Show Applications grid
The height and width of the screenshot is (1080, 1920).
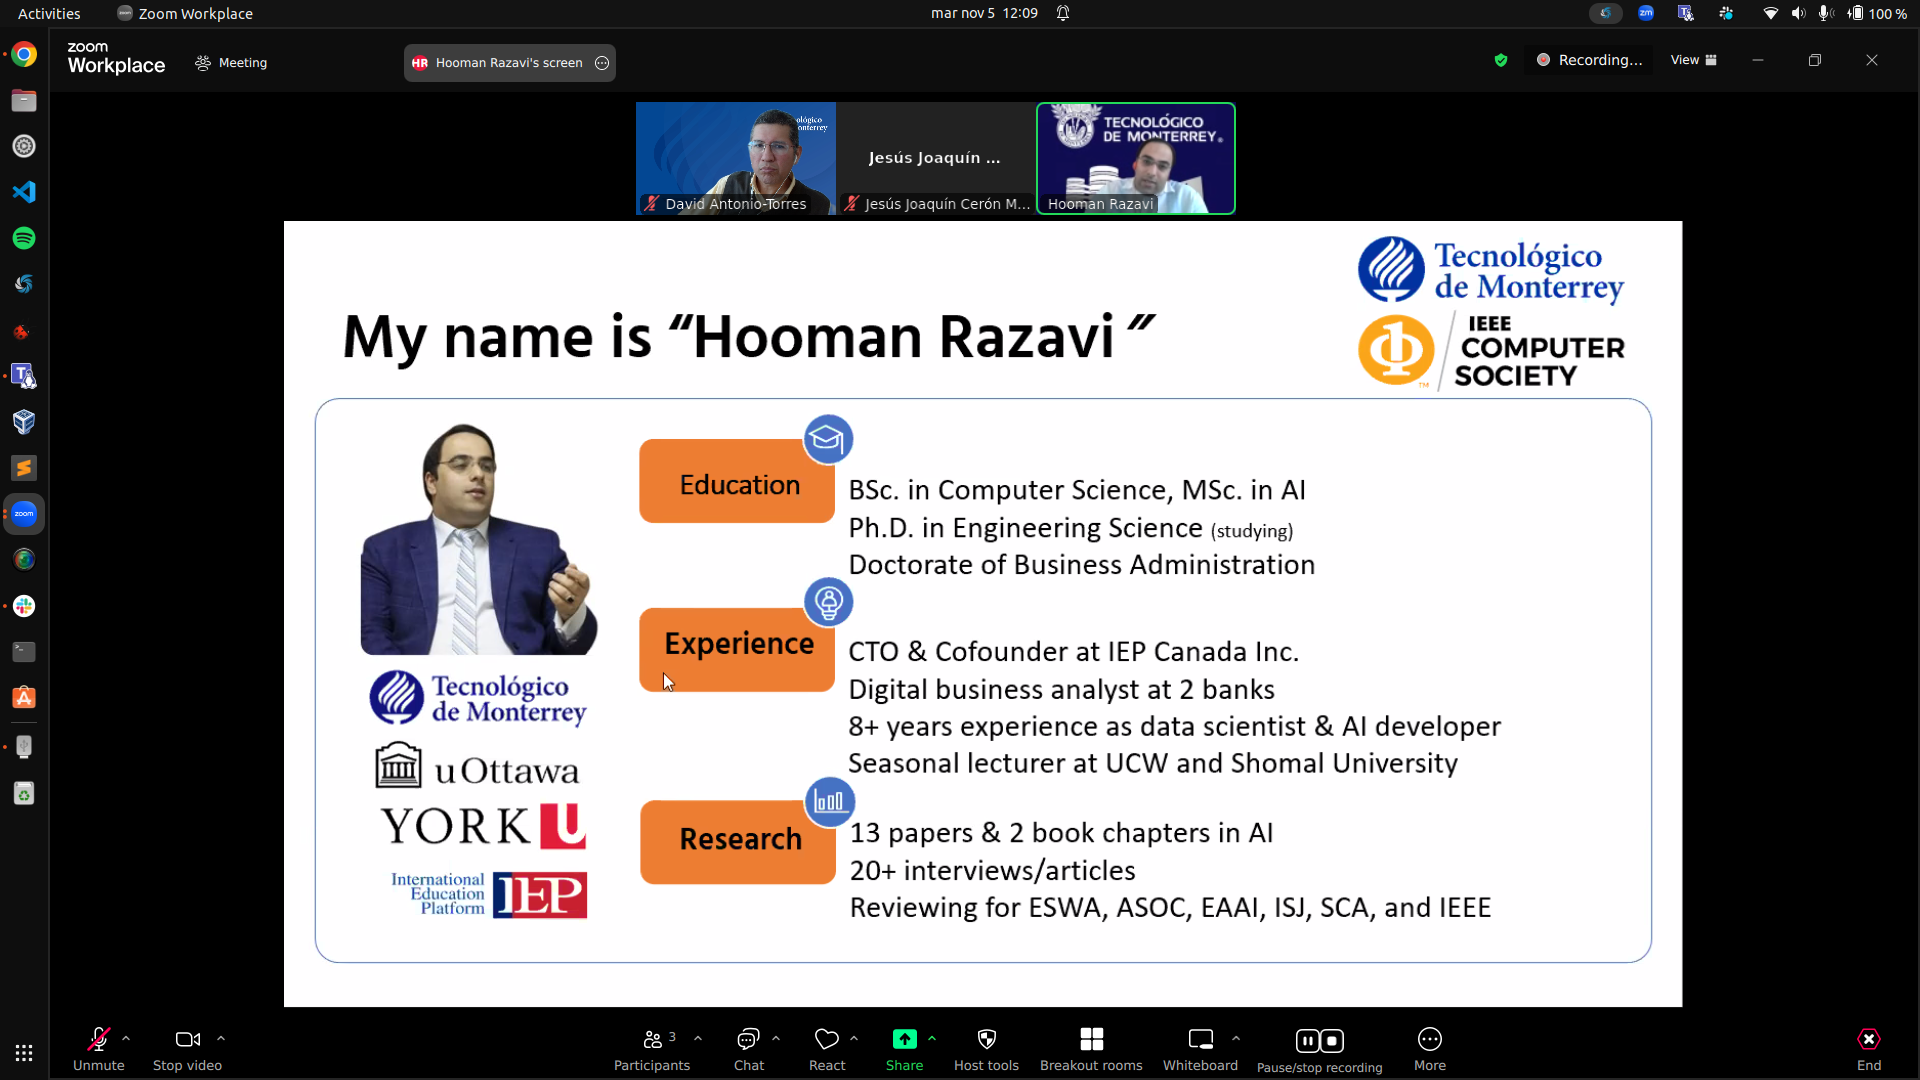tap(24, 1053)
